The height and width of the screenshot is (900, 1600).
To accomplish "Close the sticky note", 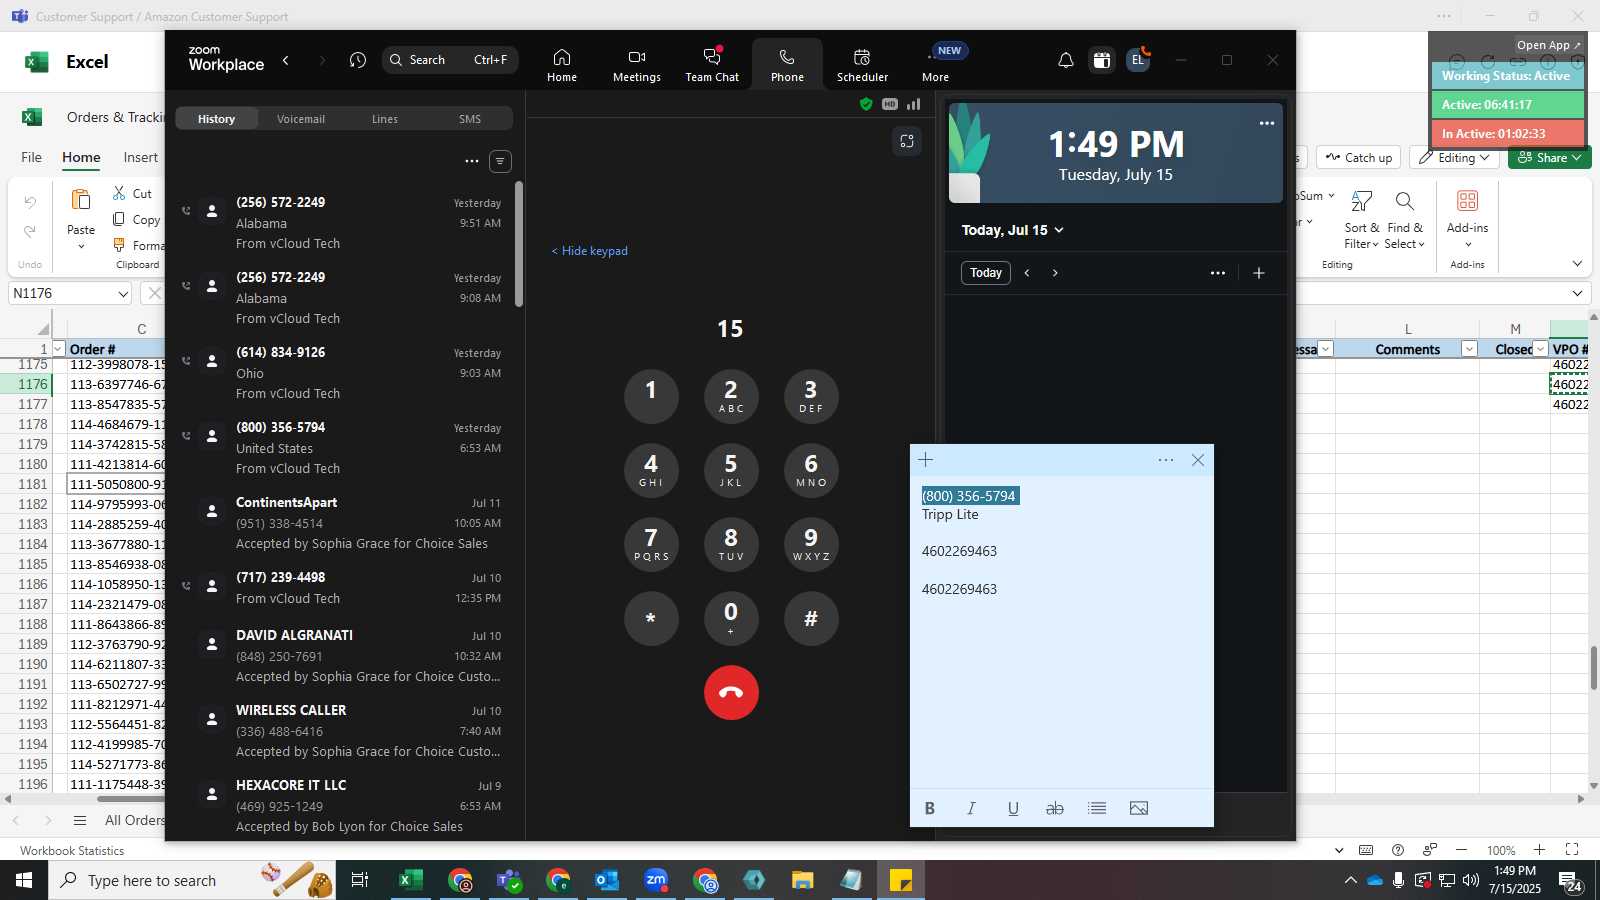I will 1198,460.
